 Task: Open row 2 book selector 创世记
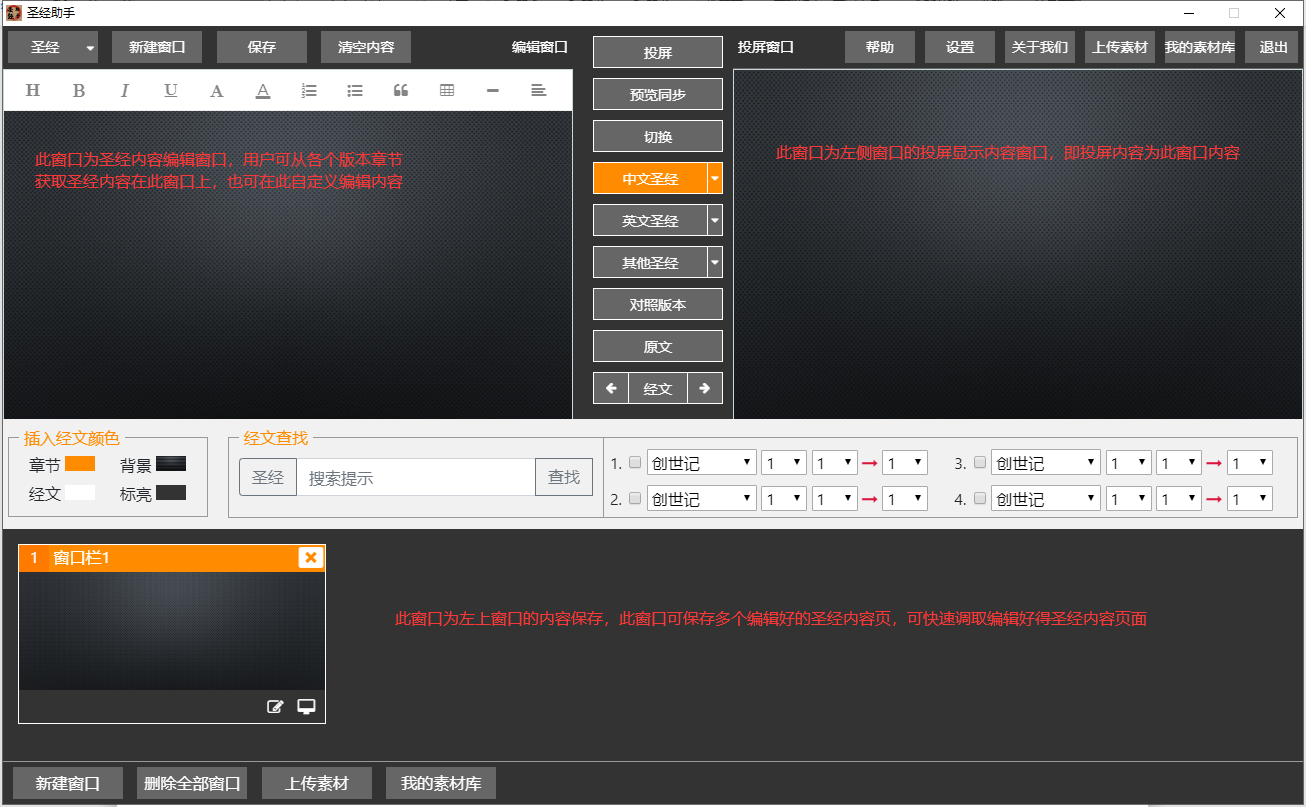(701, 498)
